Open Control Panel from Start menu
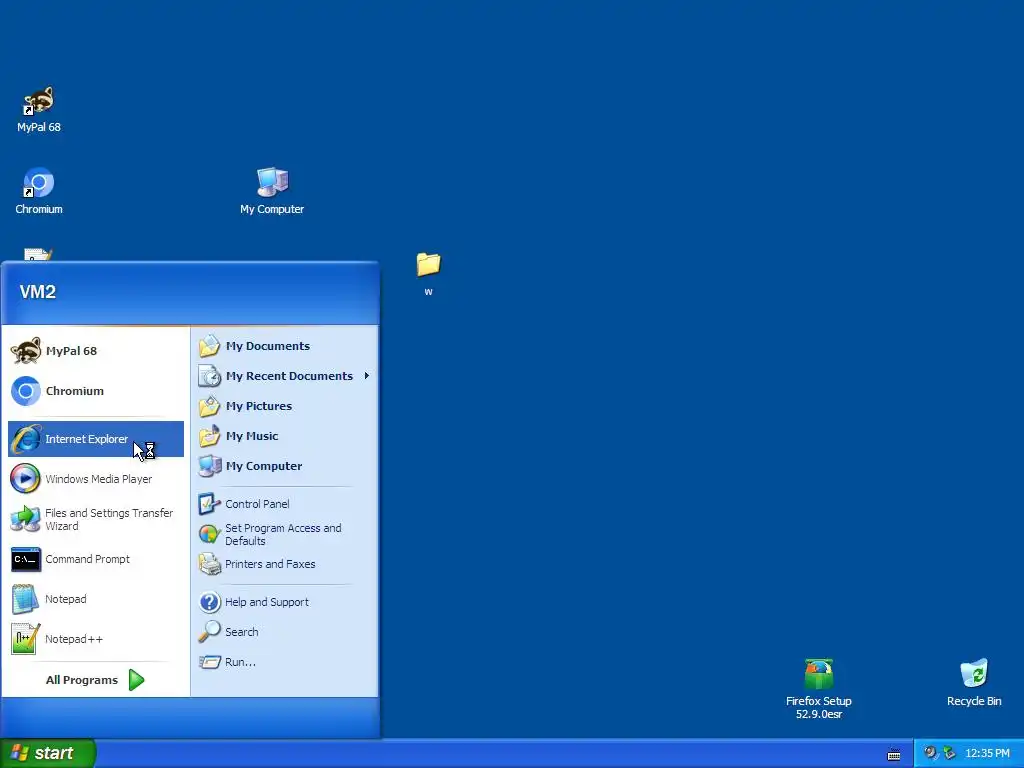Image resolution: width=1024 pixels, height=768 pixels. 285,504
